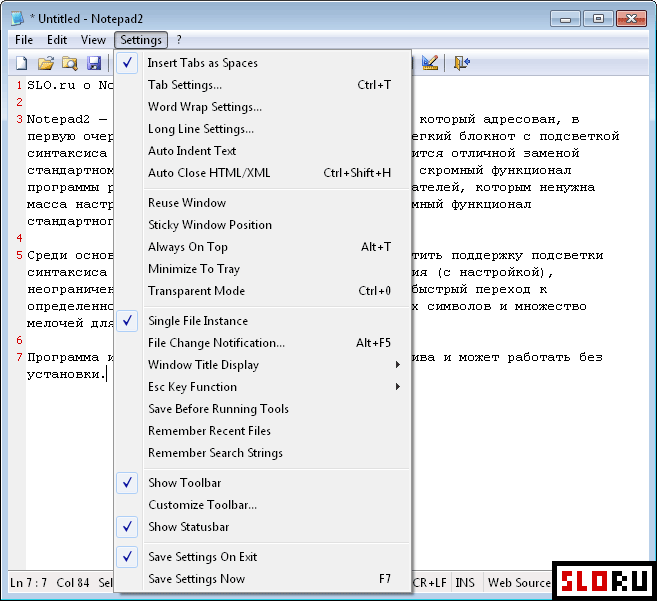657x601 pixels.
Task: Open the File menu
Action: [24, 40]
